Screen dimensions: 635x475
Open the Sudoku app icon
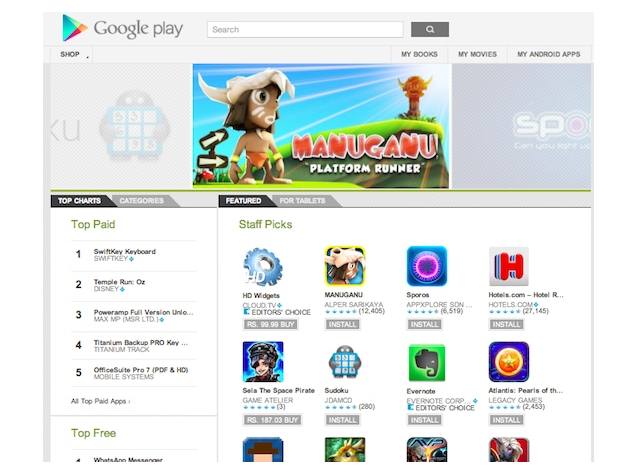pyautogui.click(x=345, y=362)
